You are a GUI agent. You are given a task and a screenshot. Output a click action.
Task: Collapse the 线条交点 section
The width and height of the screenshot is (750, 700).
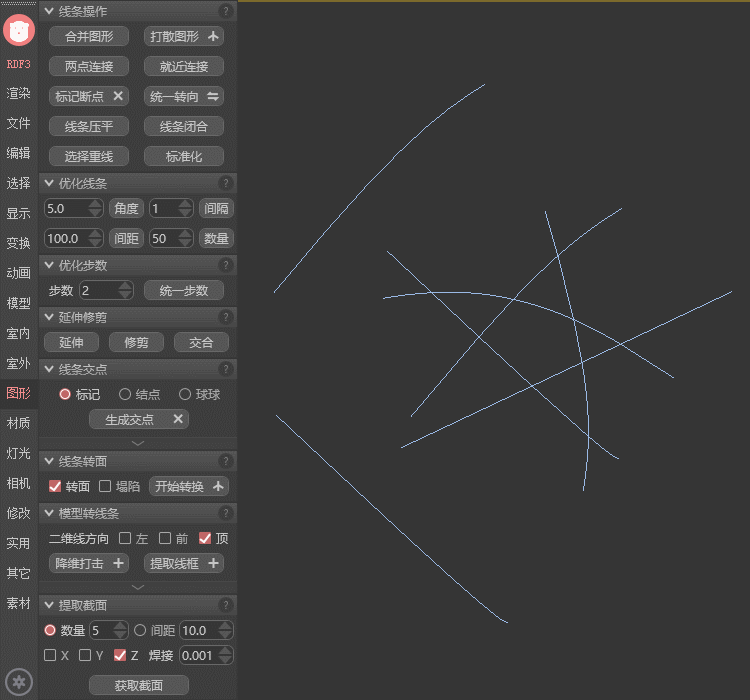coord(49,369)
